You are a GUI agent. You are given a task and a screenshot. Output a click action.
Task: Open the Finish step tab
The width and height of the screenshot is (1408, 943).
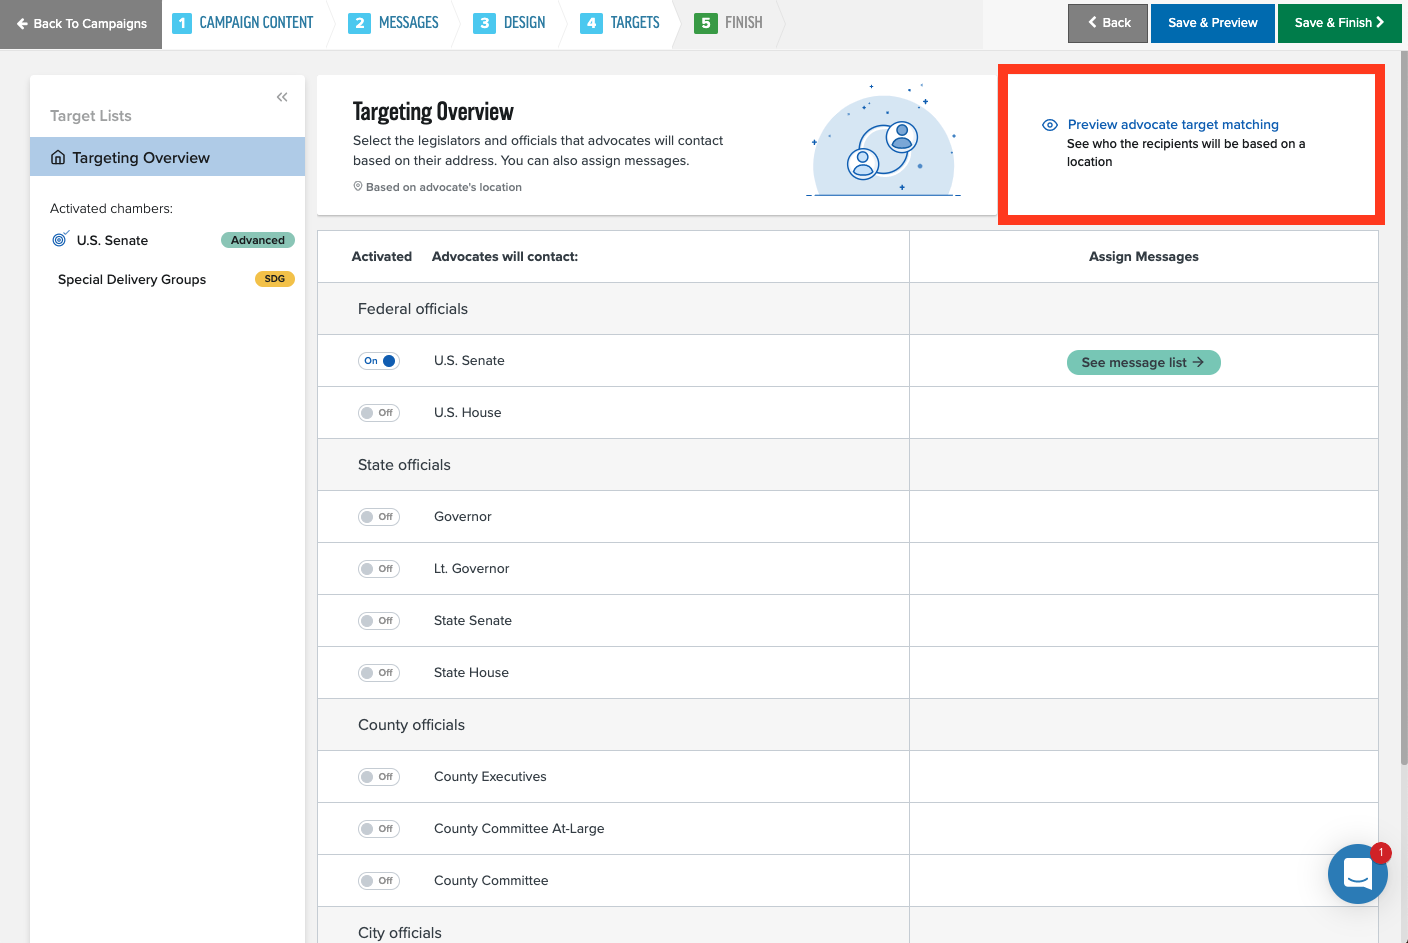point(729,23)
